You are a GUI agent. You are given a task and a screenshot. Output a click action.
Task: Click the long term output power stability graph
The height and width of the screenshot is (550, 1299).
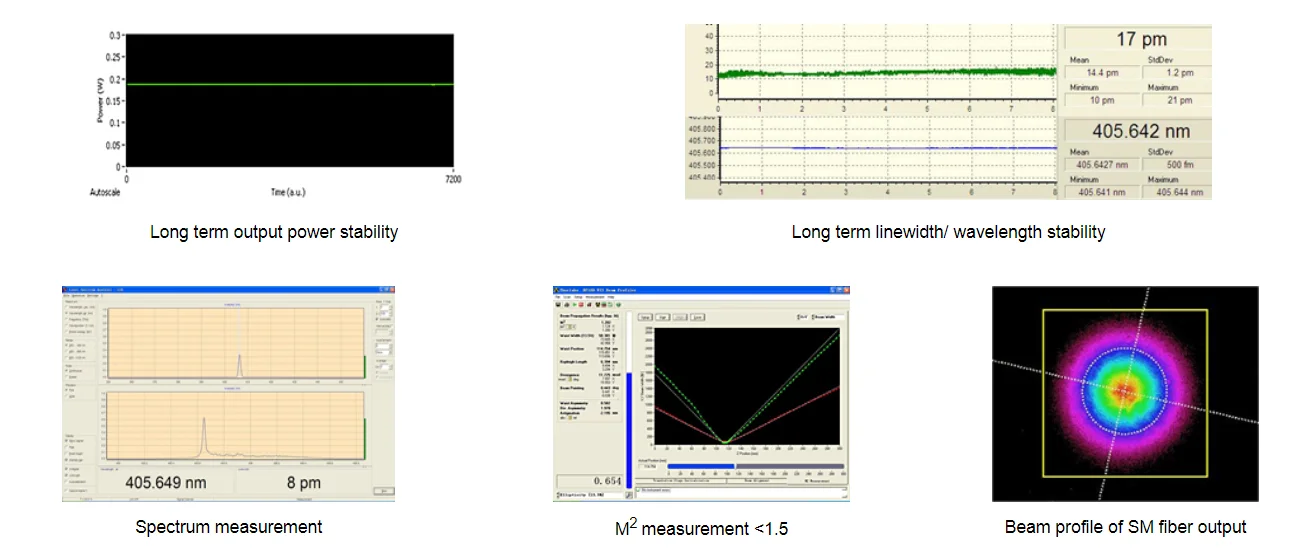click(x=288, y=100)
